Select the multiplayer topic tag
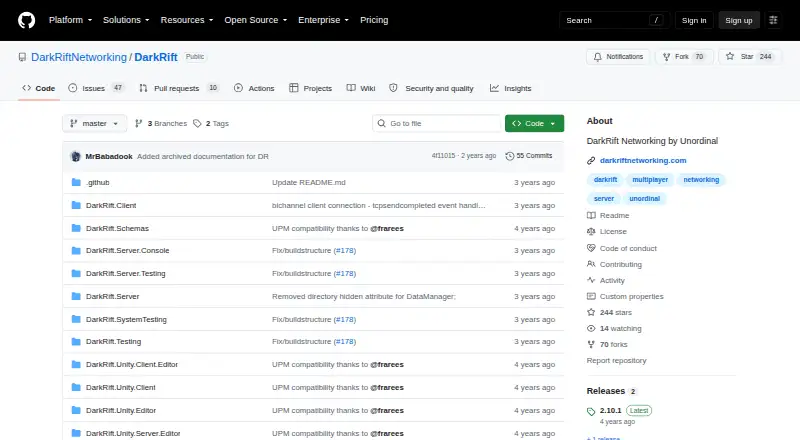The width and height of the screenshot is (800, 440). click(650, 180)
